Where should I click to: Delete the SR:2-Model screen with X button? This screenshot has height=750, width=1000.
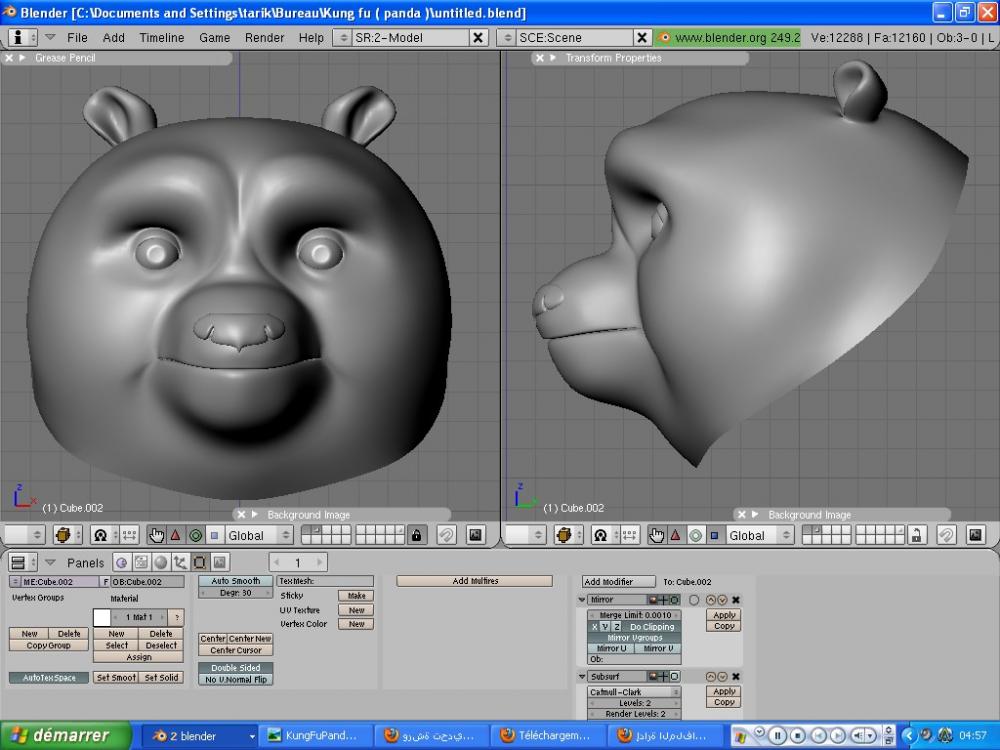478,38
